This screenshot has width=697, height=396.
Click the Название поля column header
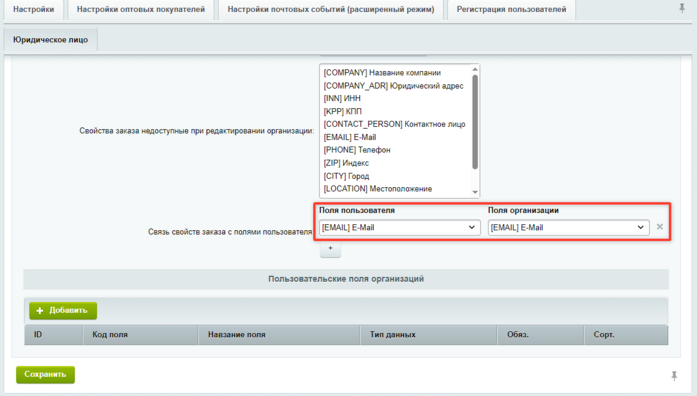tap(279, 335)
